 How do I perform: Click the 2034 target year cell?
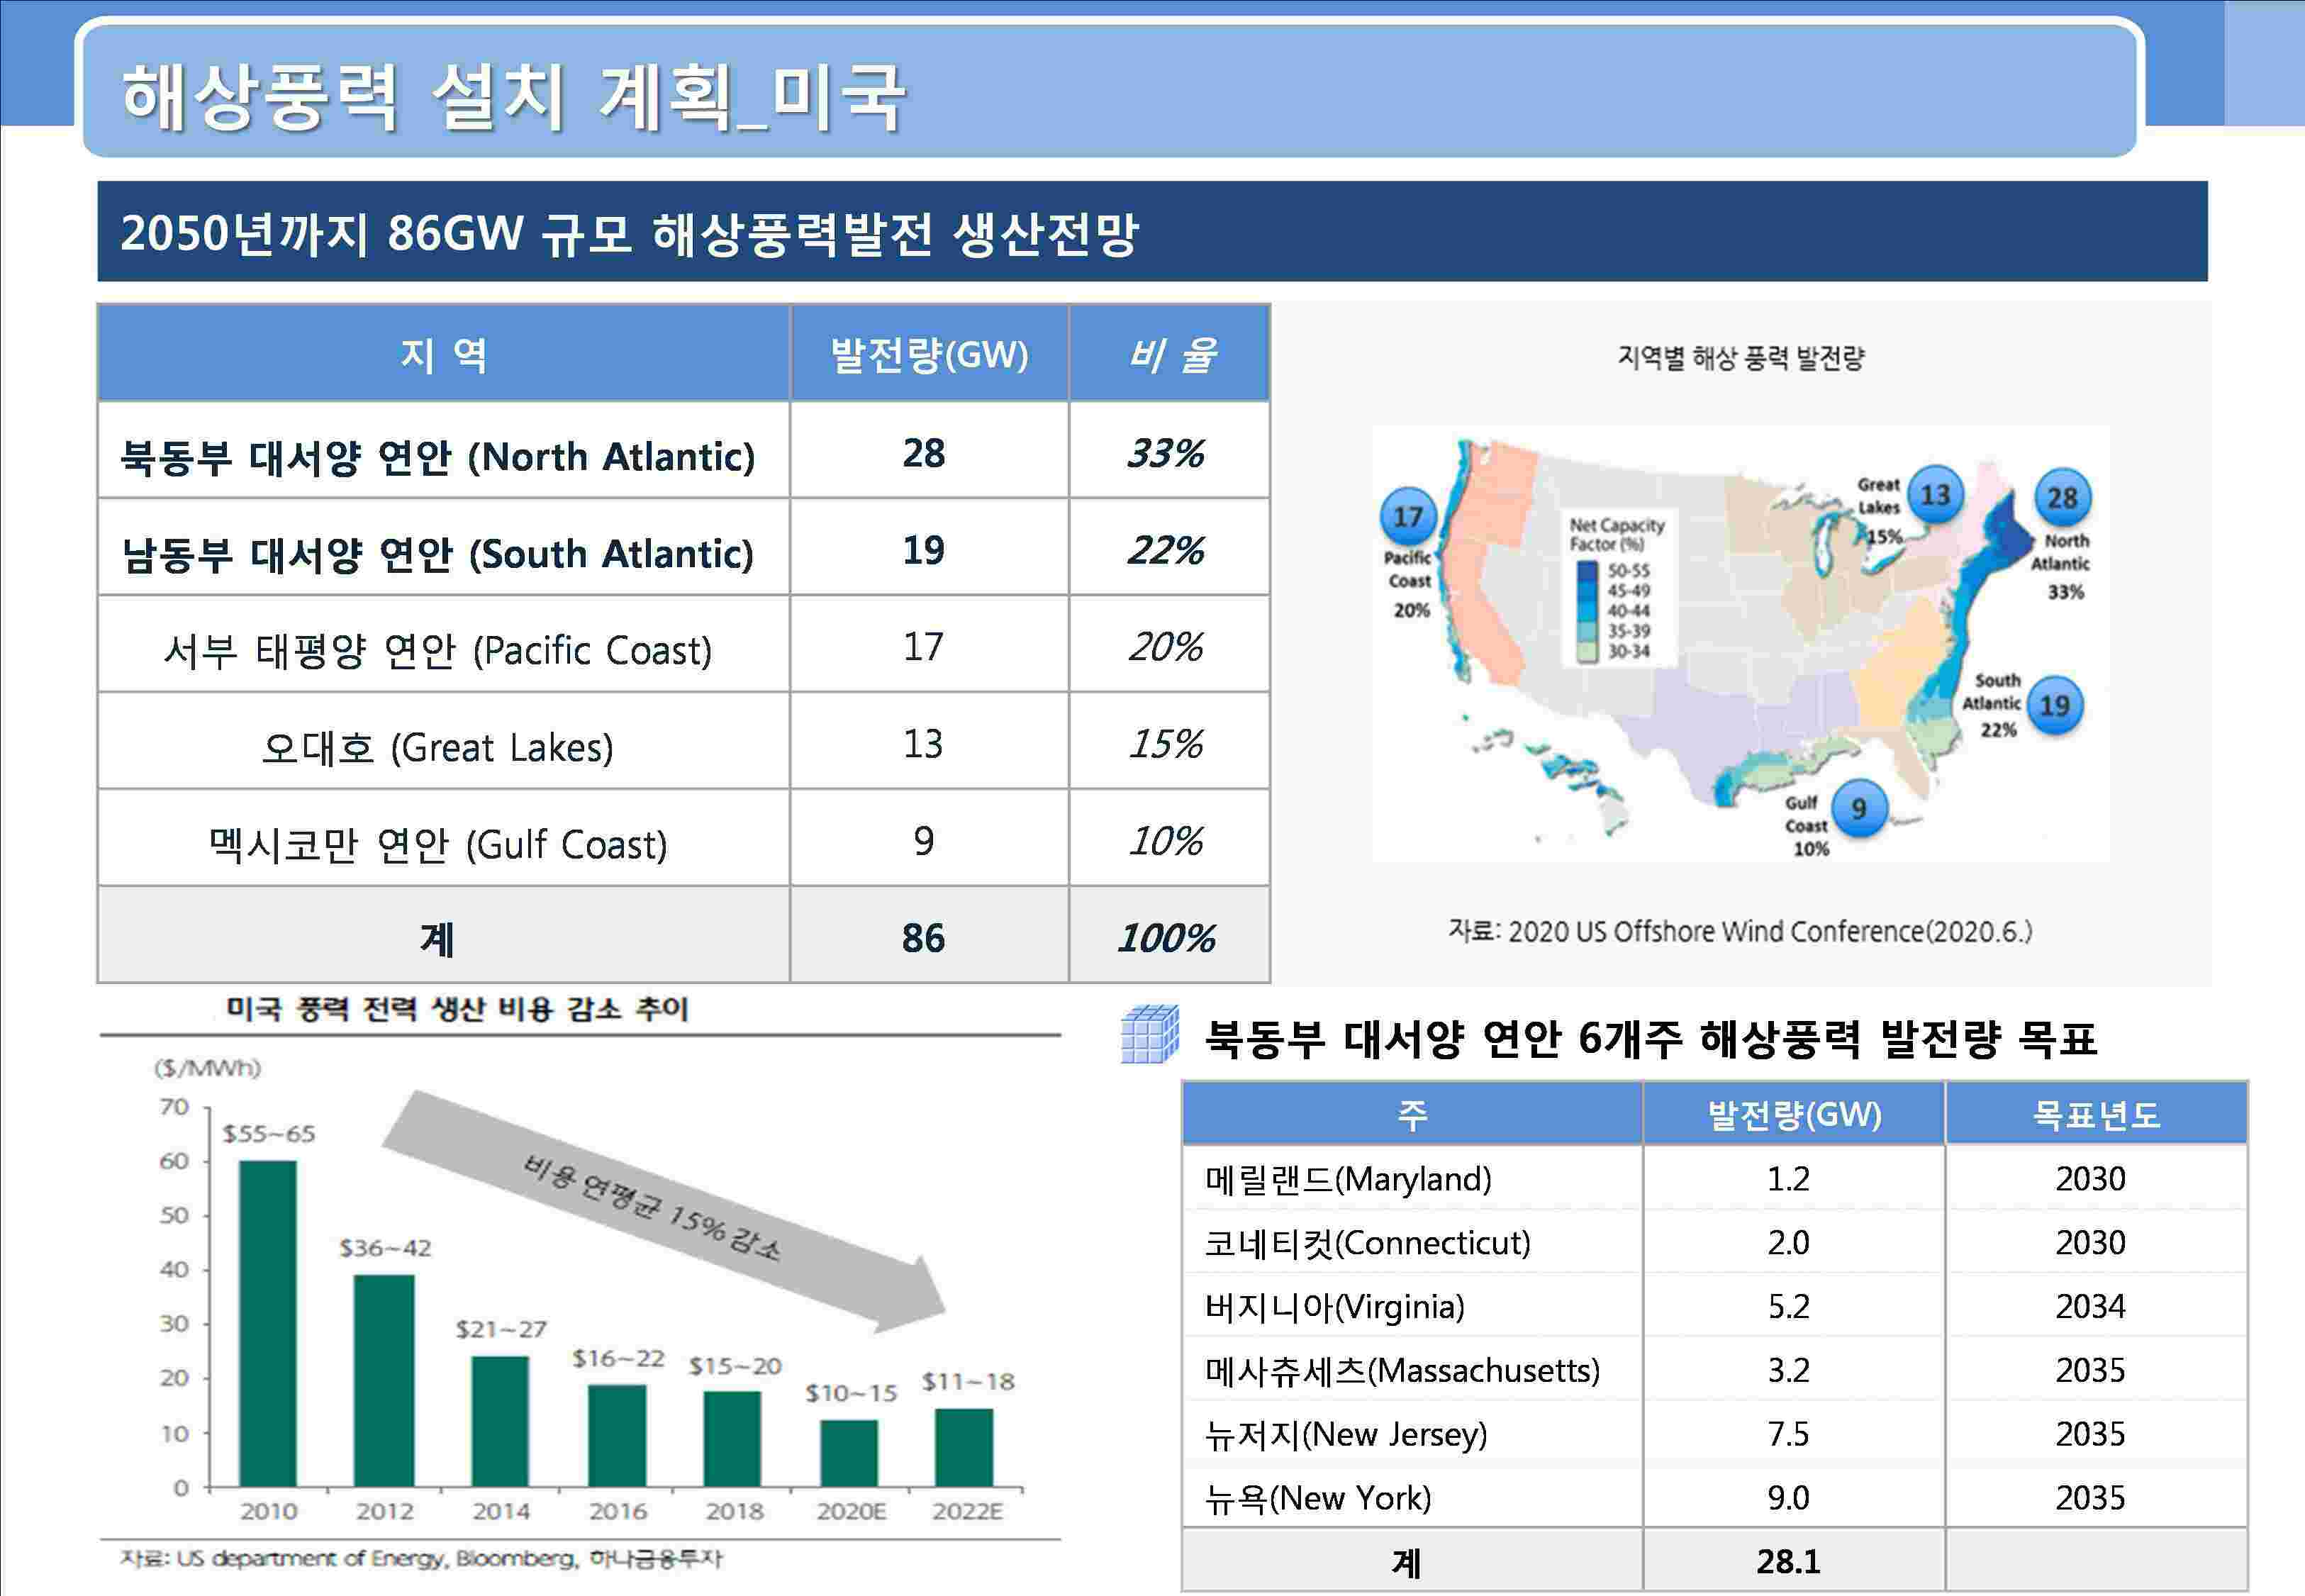tap(2090, 1306)
